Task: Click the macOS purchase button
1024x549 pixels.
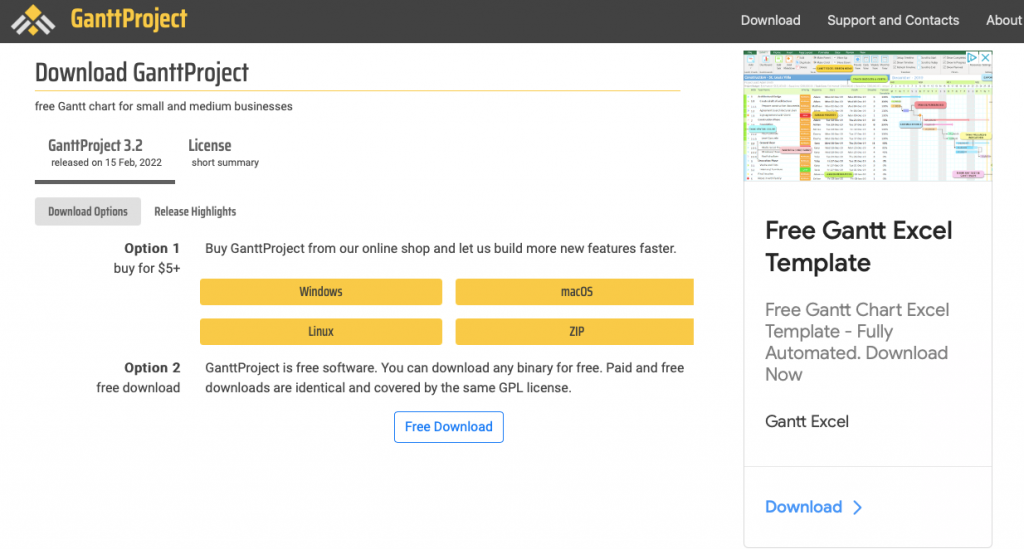Action: coord(575,292)
